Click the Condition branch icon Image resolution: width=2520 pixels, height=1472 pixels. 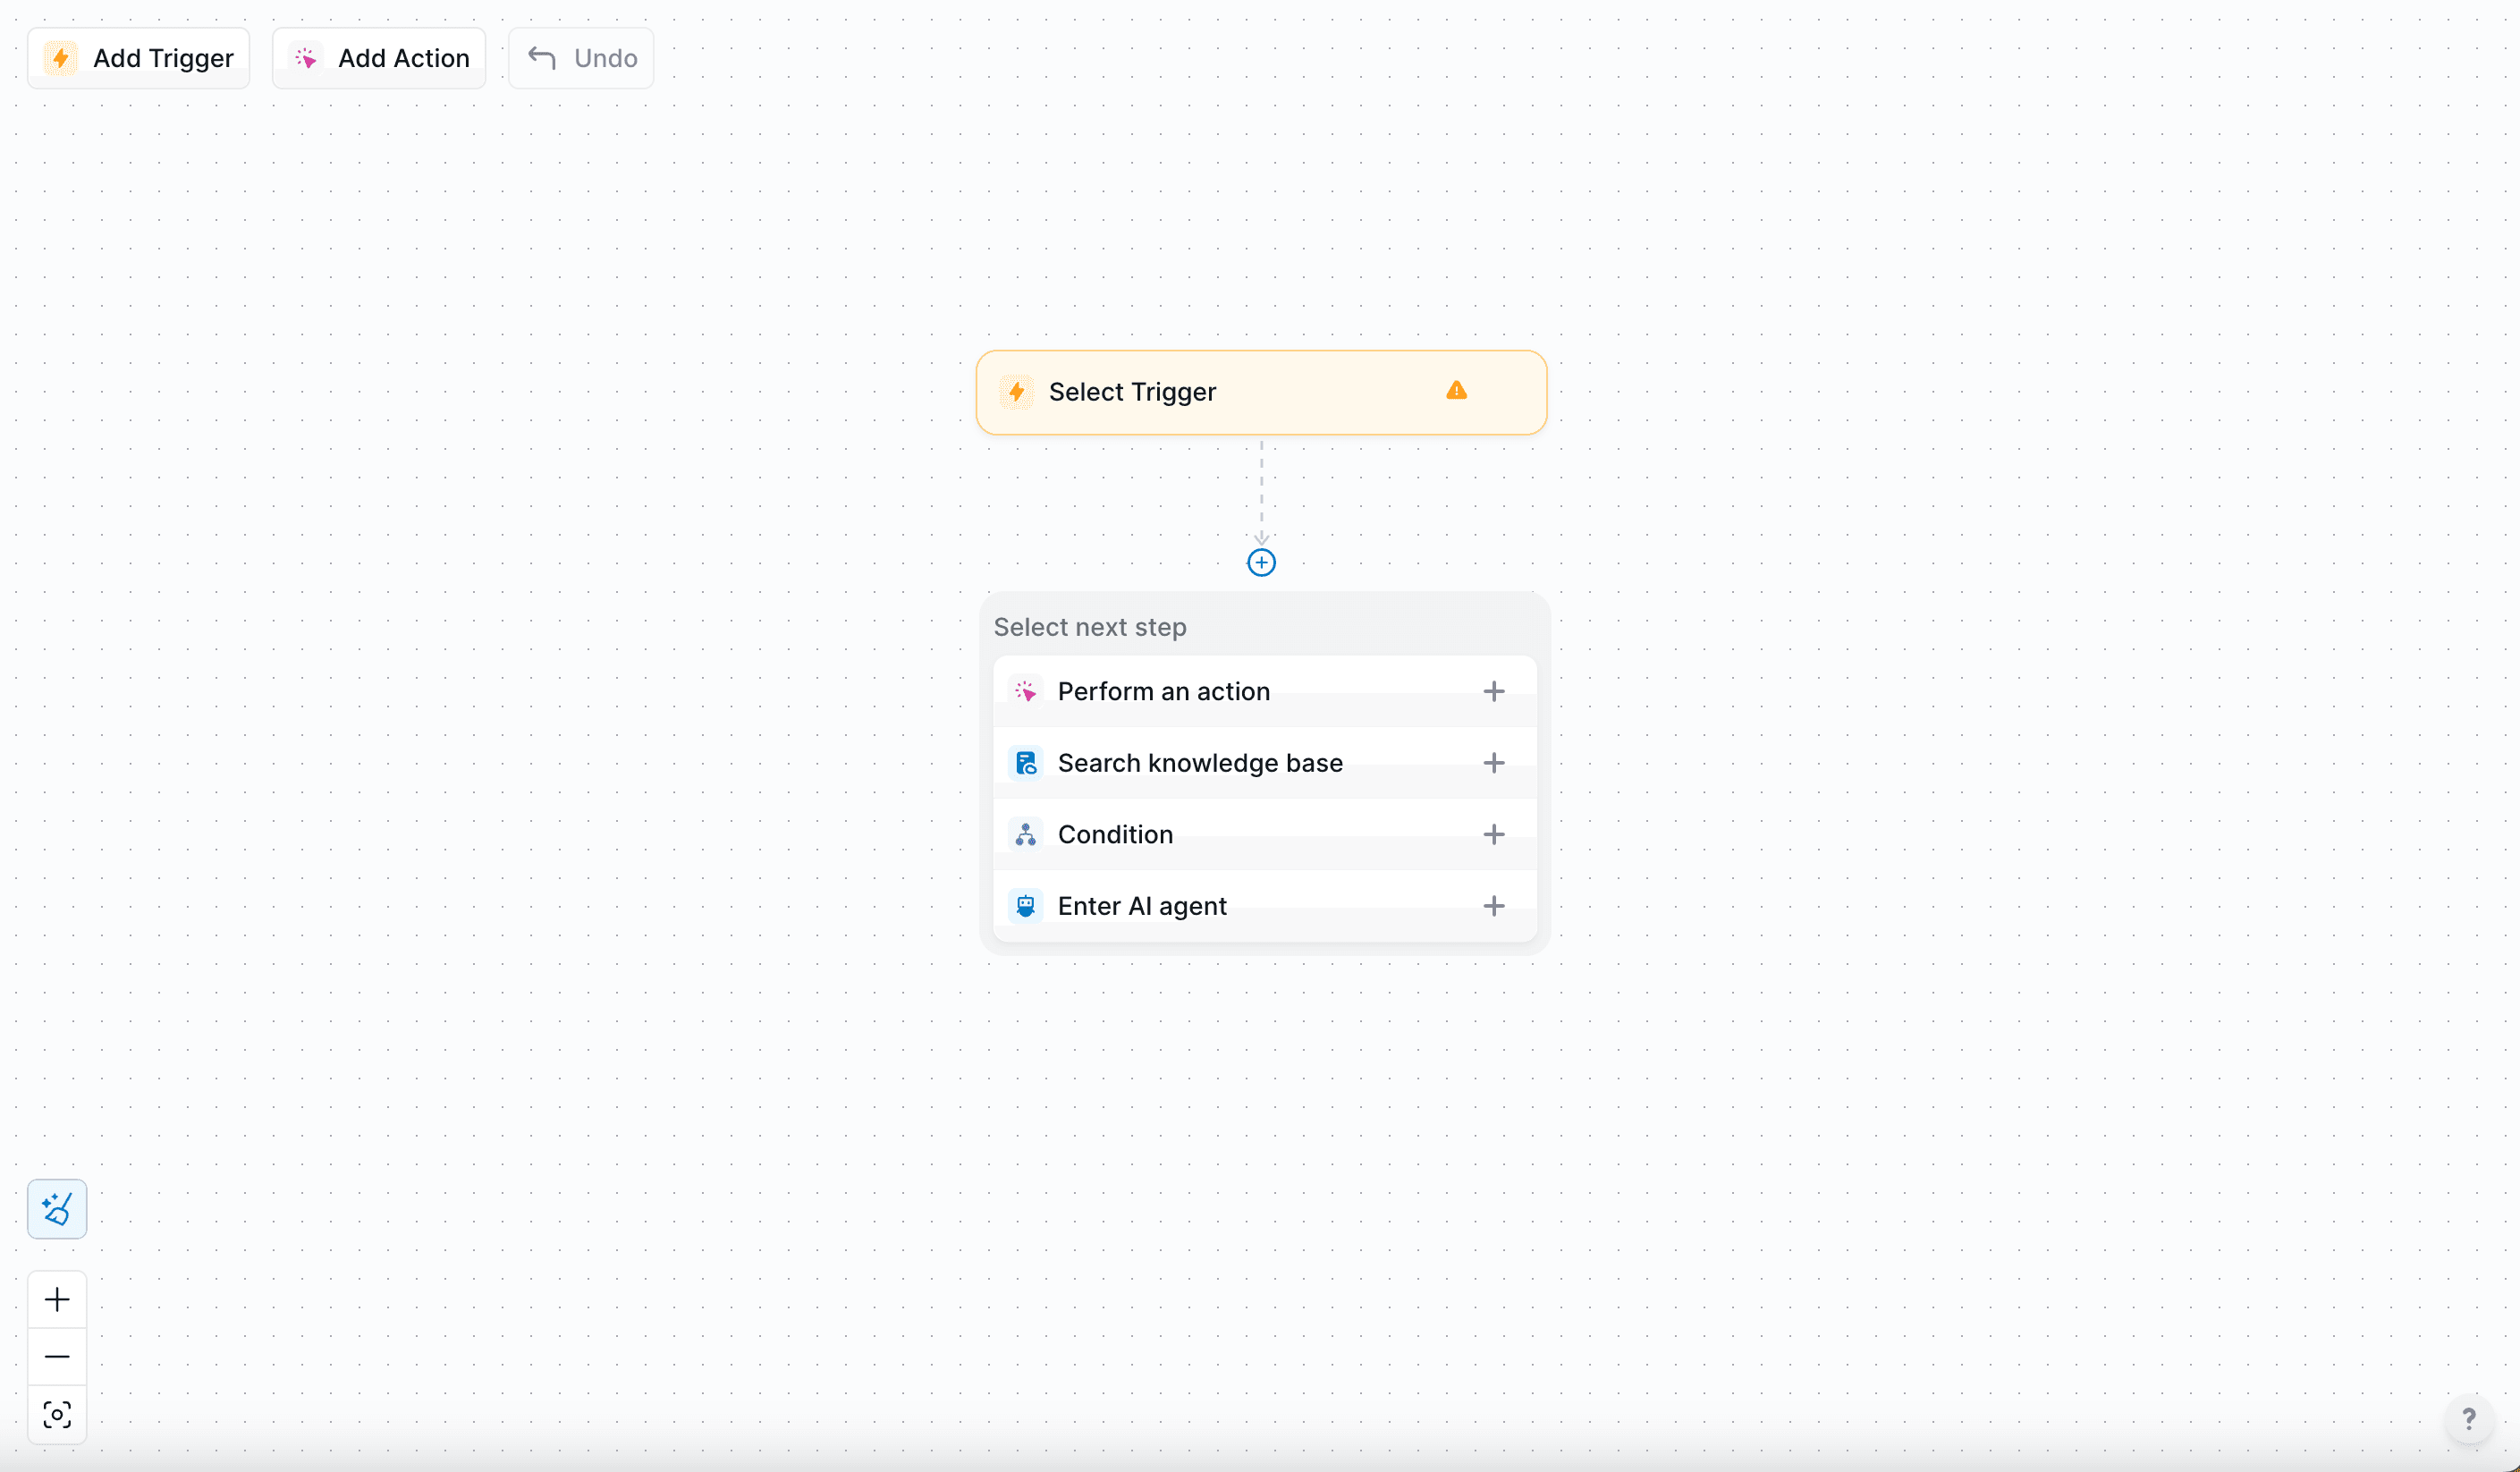point(1025,834)
